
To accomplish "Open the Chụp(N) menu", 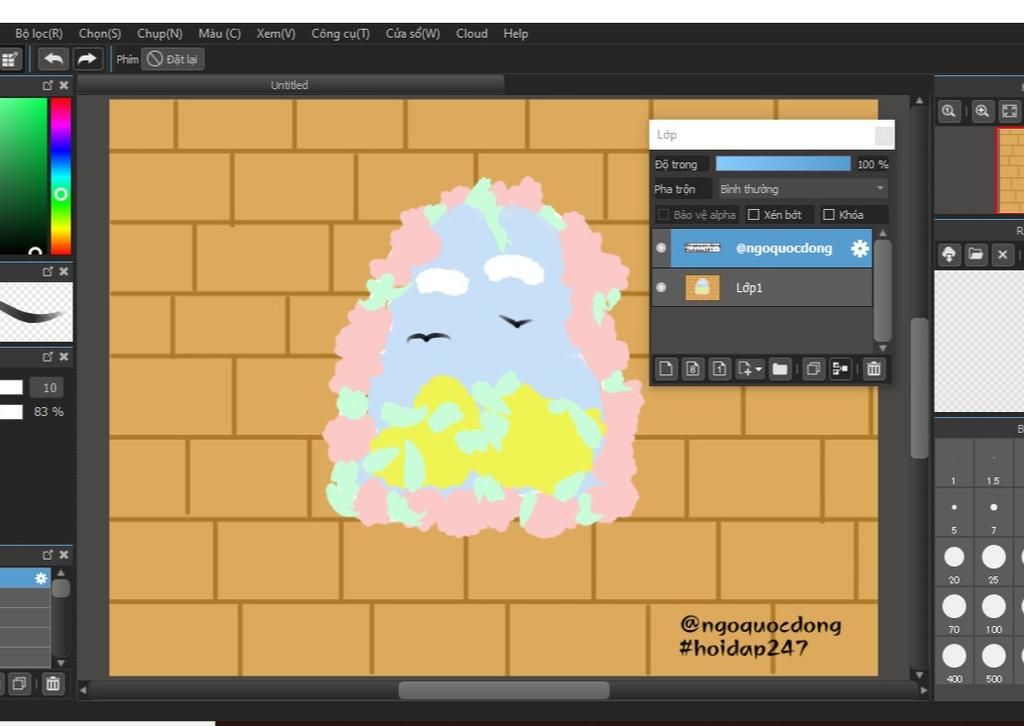I will pos(159,33).
